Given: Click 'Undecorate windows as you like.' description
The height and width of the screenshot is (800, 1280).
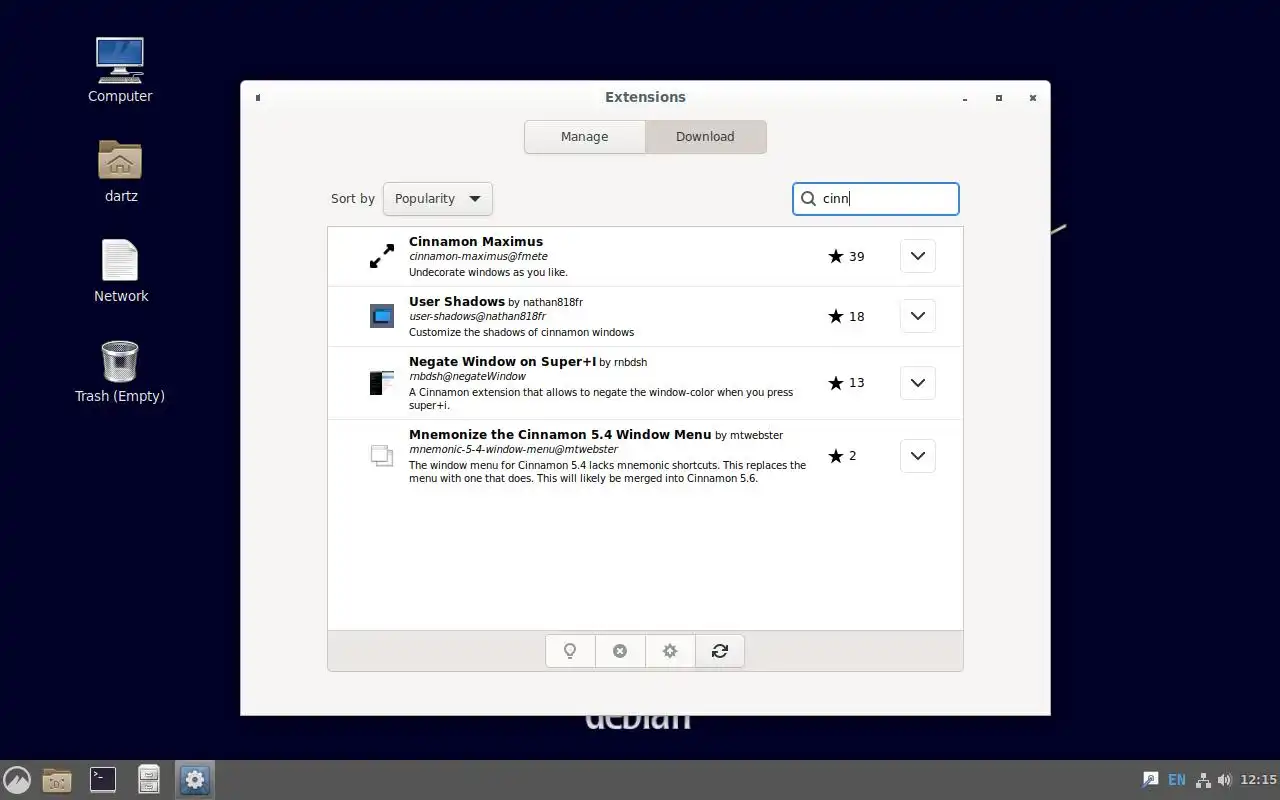Looking at the screenshot, I should click(x=488, y=272).
